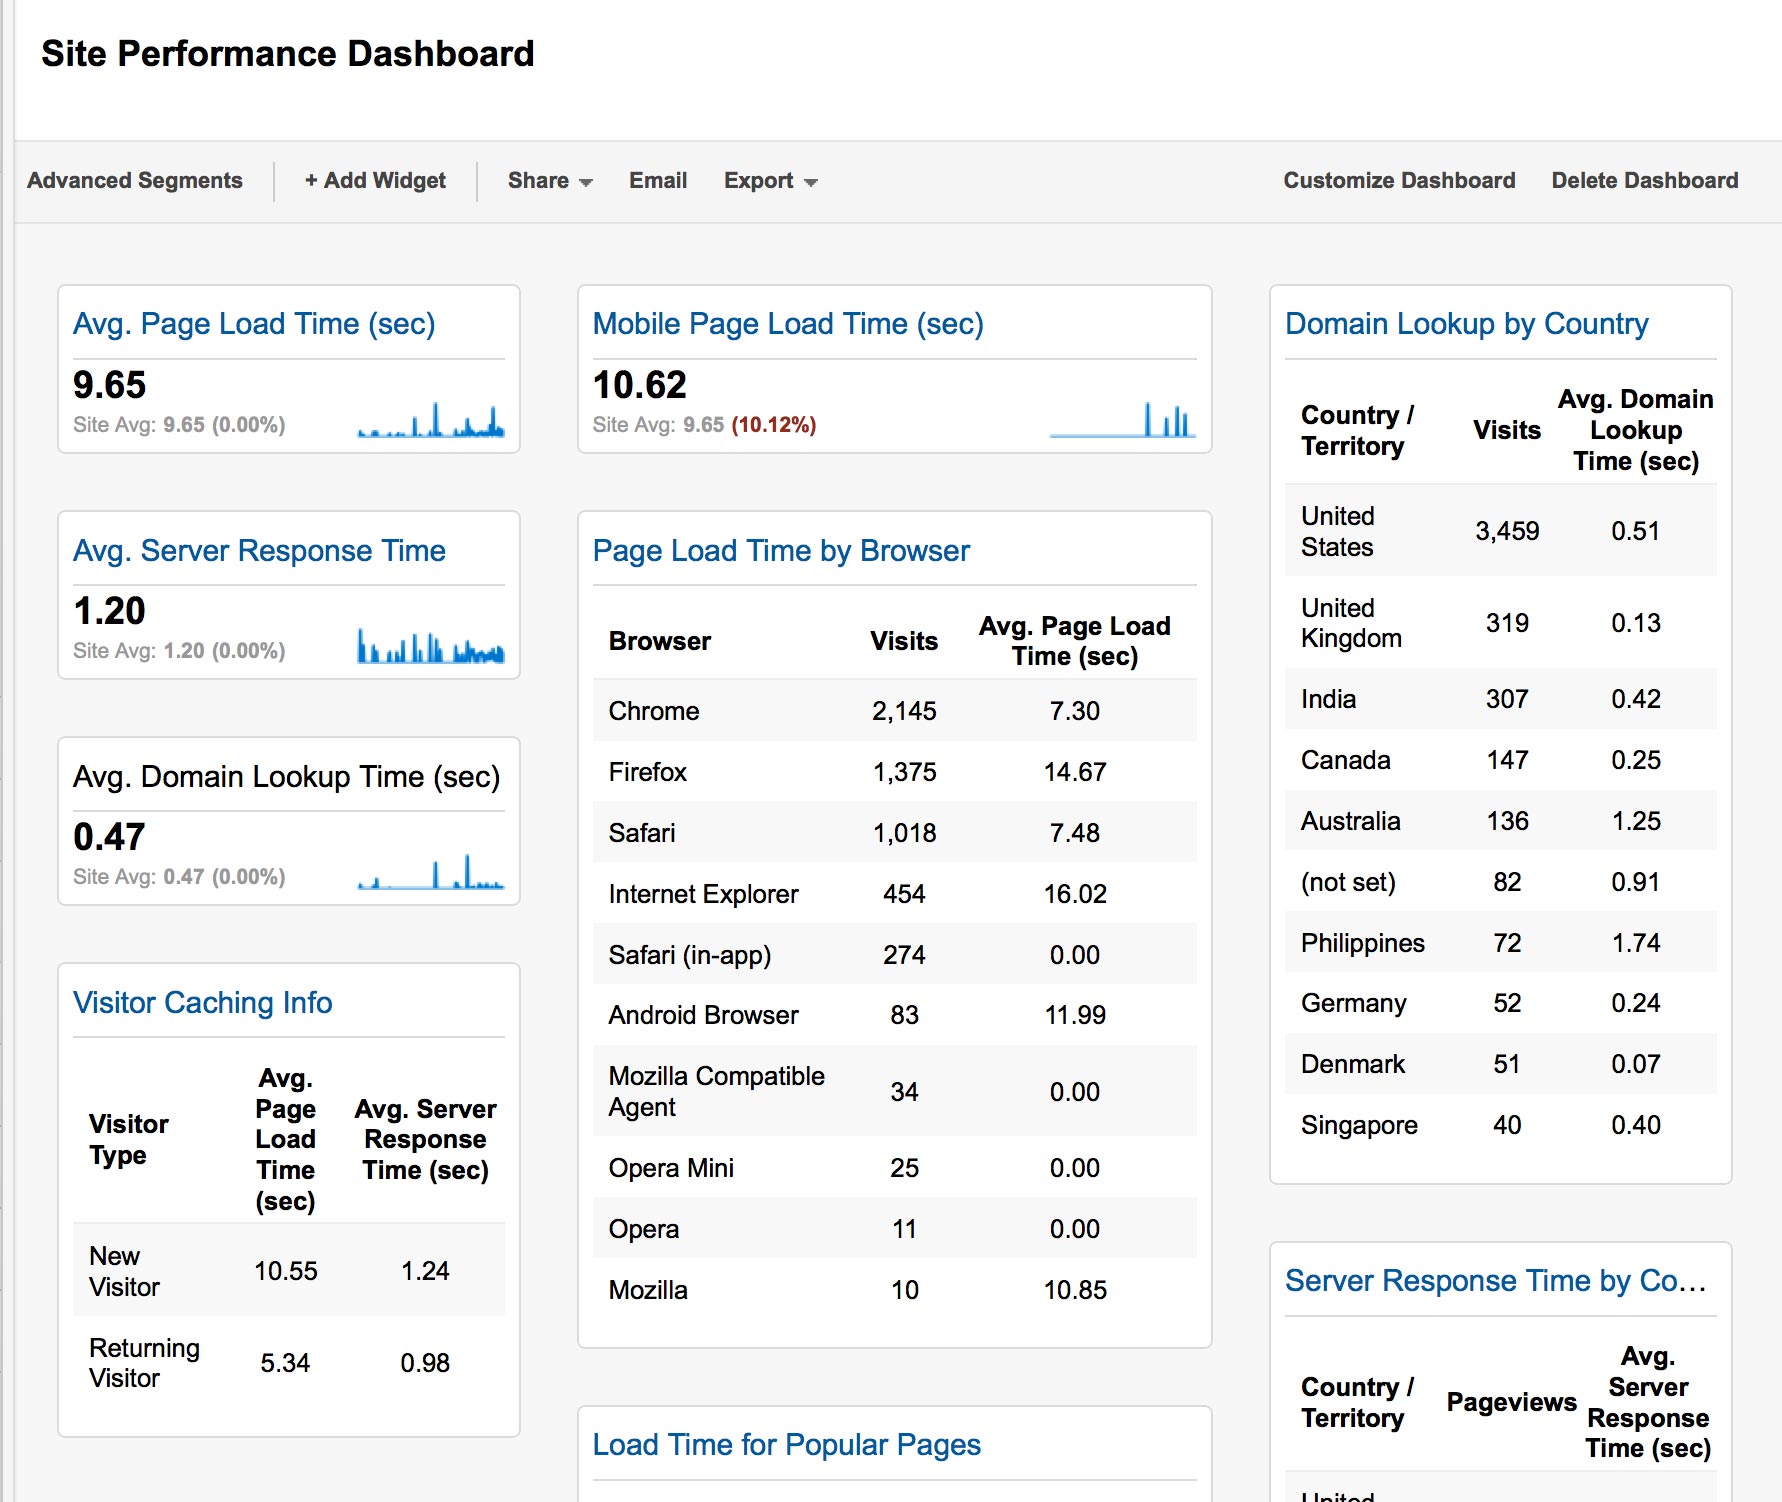Click Customize Dashboard
Screen dimensions: 1782x1502
(x=1399, y=181)
